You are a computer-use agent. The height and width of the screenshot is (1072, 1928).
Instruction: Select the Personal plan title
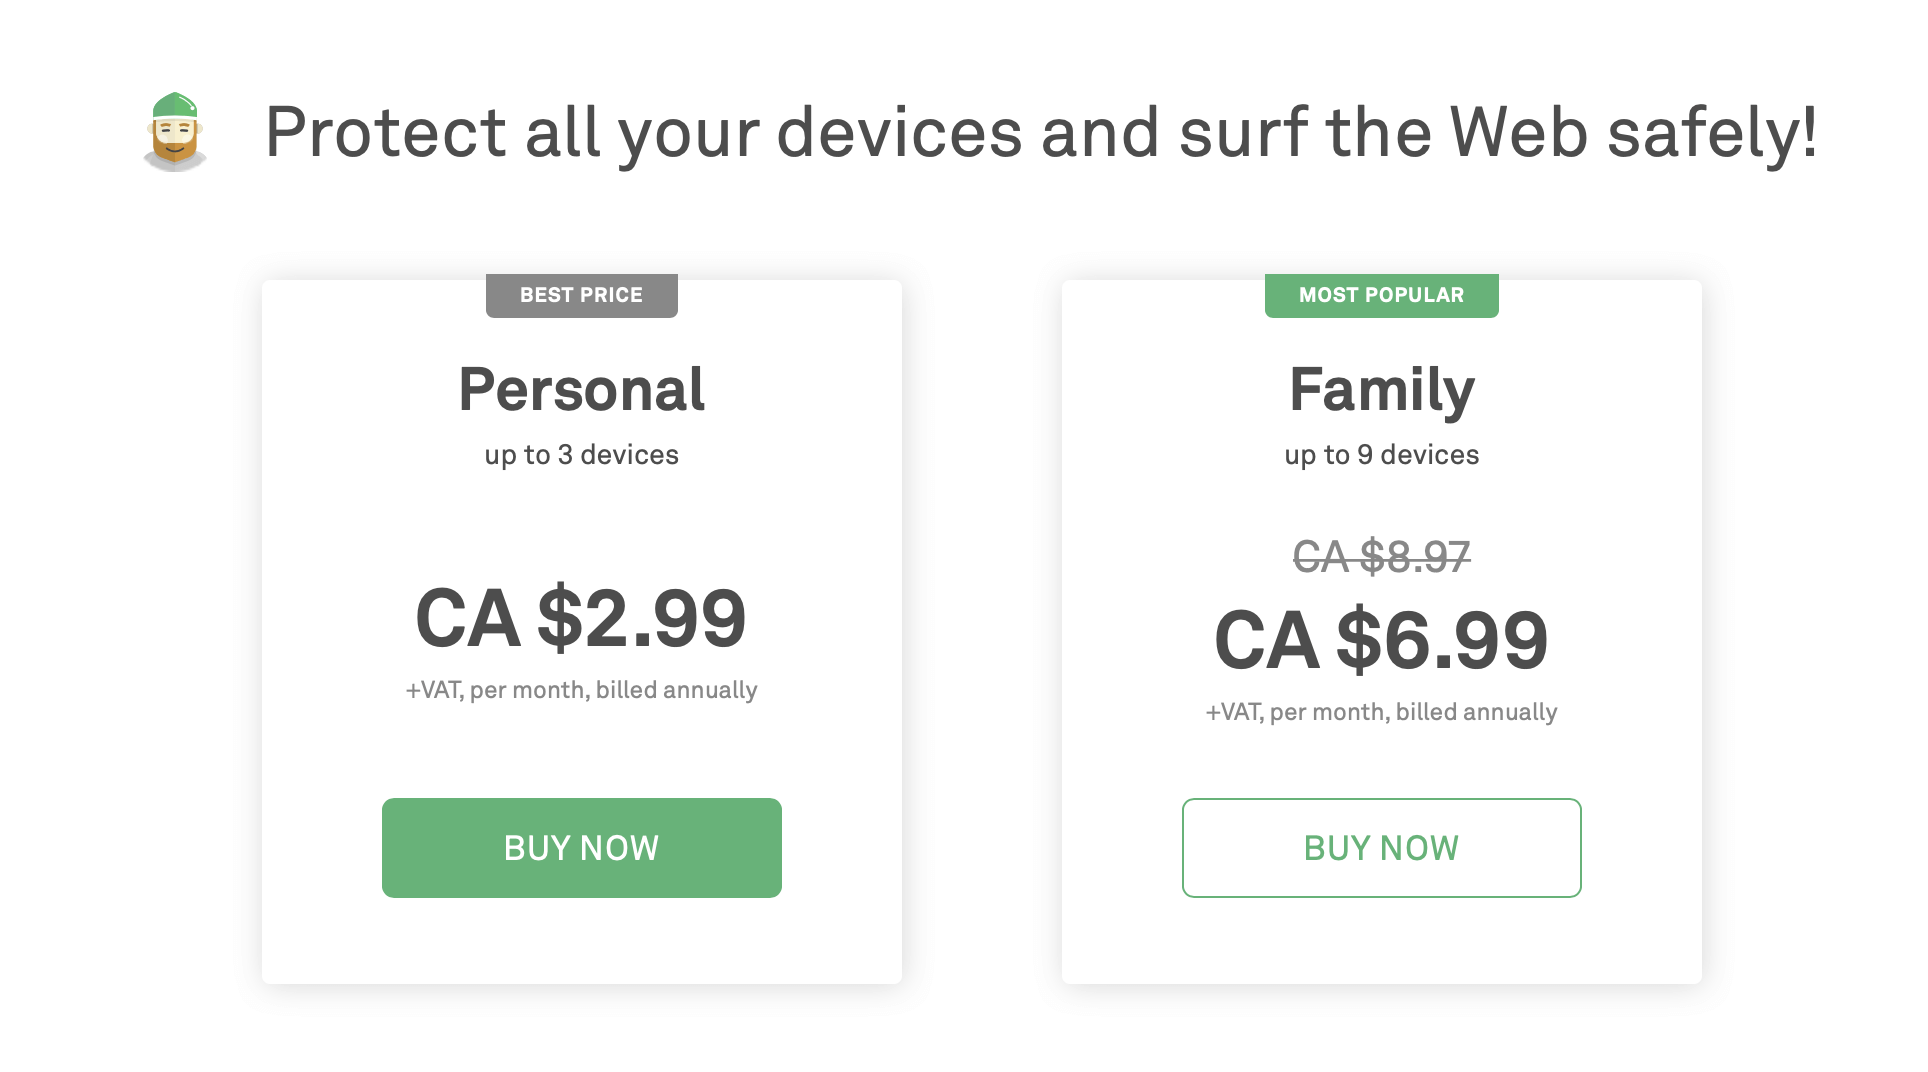[581, 390]
